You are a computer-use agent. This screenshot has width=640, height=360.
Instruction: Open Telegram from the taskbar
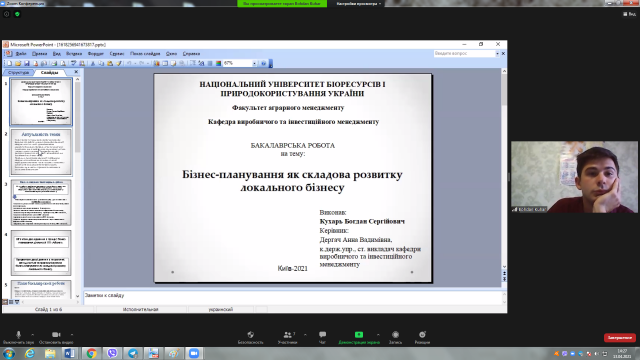(133, 353)
